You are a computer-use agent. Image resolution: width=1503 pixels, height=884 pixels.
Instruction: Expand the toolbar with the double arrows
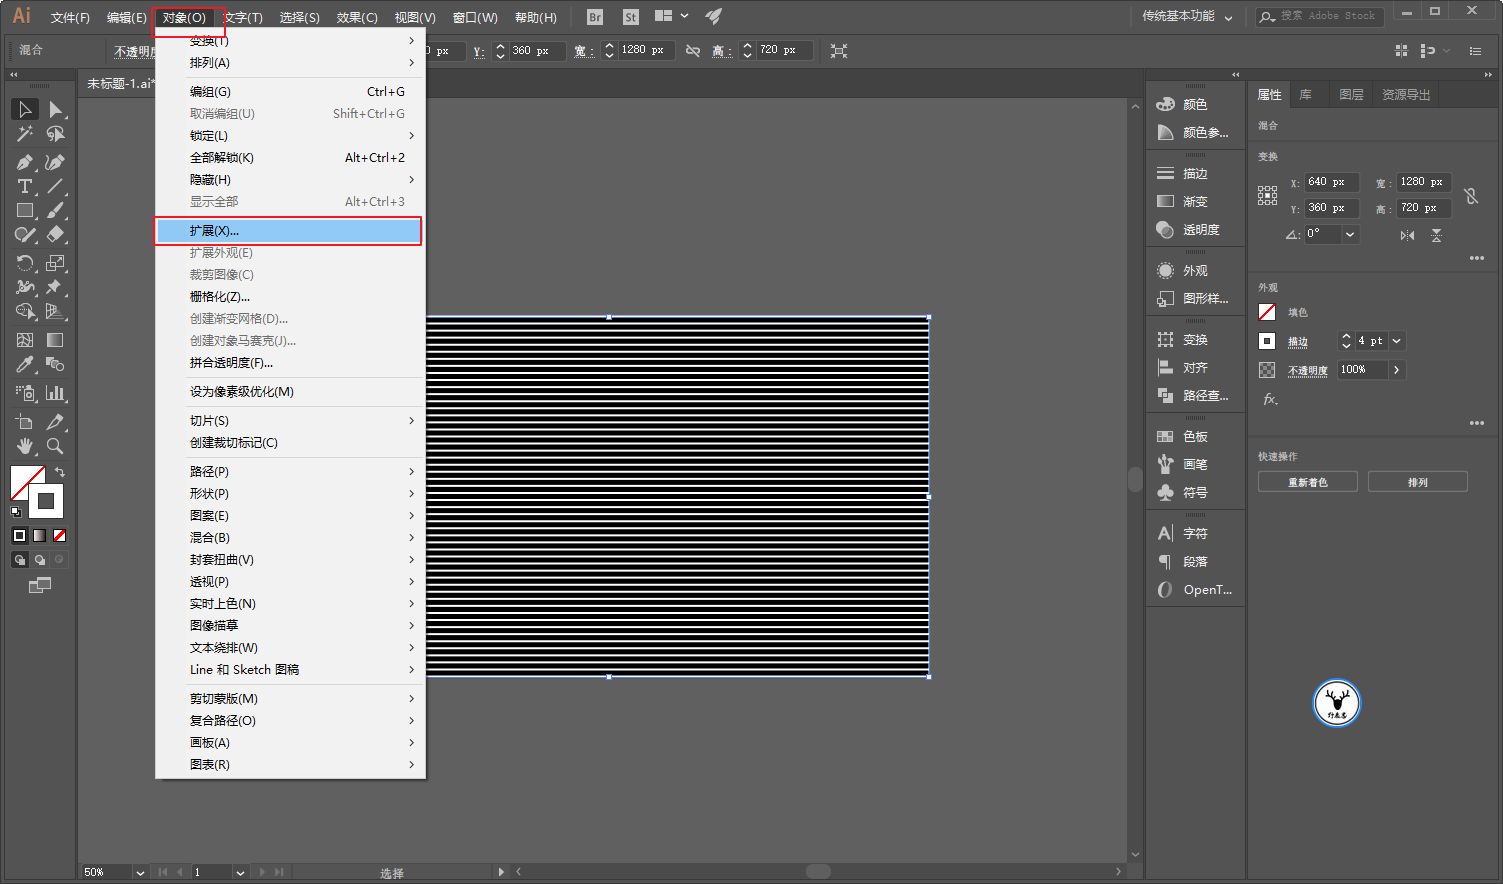coord(14,75)
